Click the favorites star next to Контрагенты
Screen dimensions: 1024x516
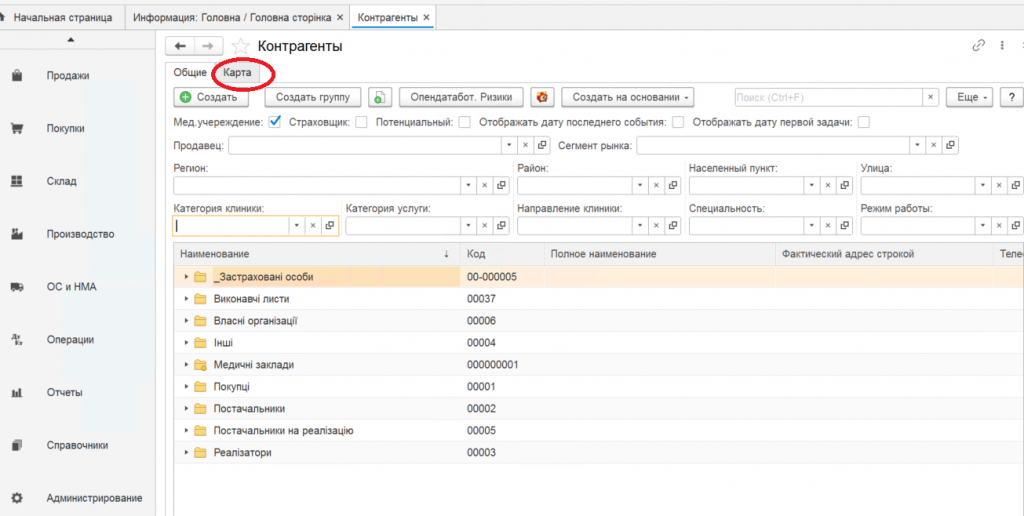coord(240,46)
